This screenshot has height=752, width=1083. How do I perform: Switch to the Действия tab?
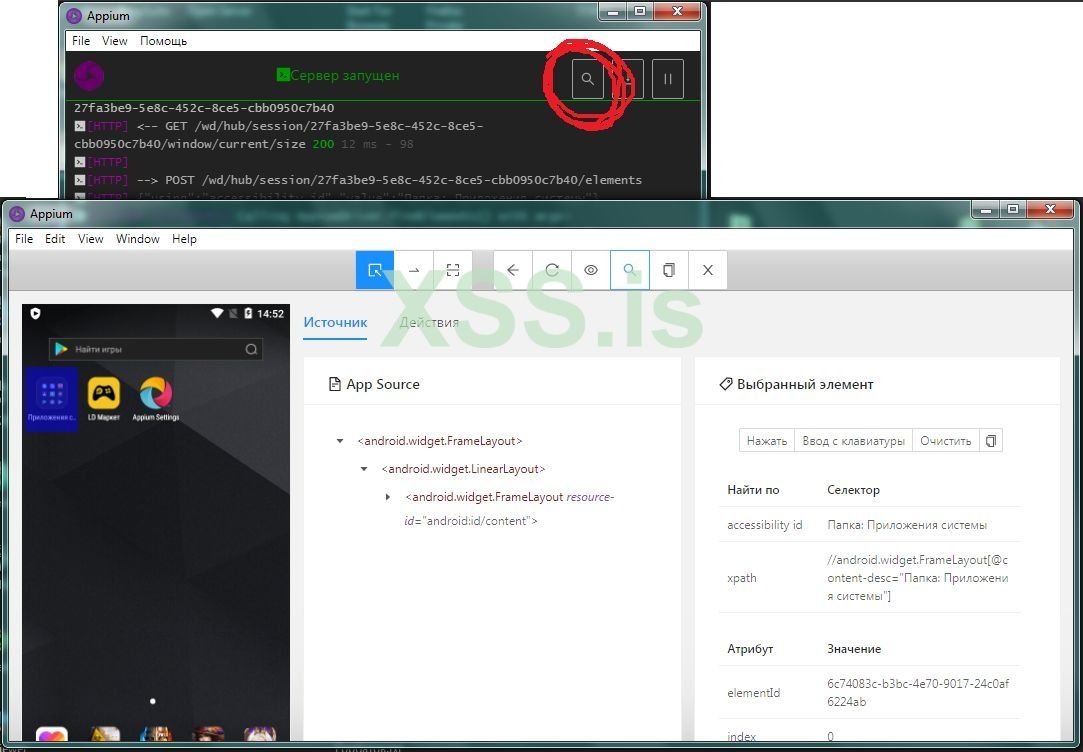(x=429, y=322)
